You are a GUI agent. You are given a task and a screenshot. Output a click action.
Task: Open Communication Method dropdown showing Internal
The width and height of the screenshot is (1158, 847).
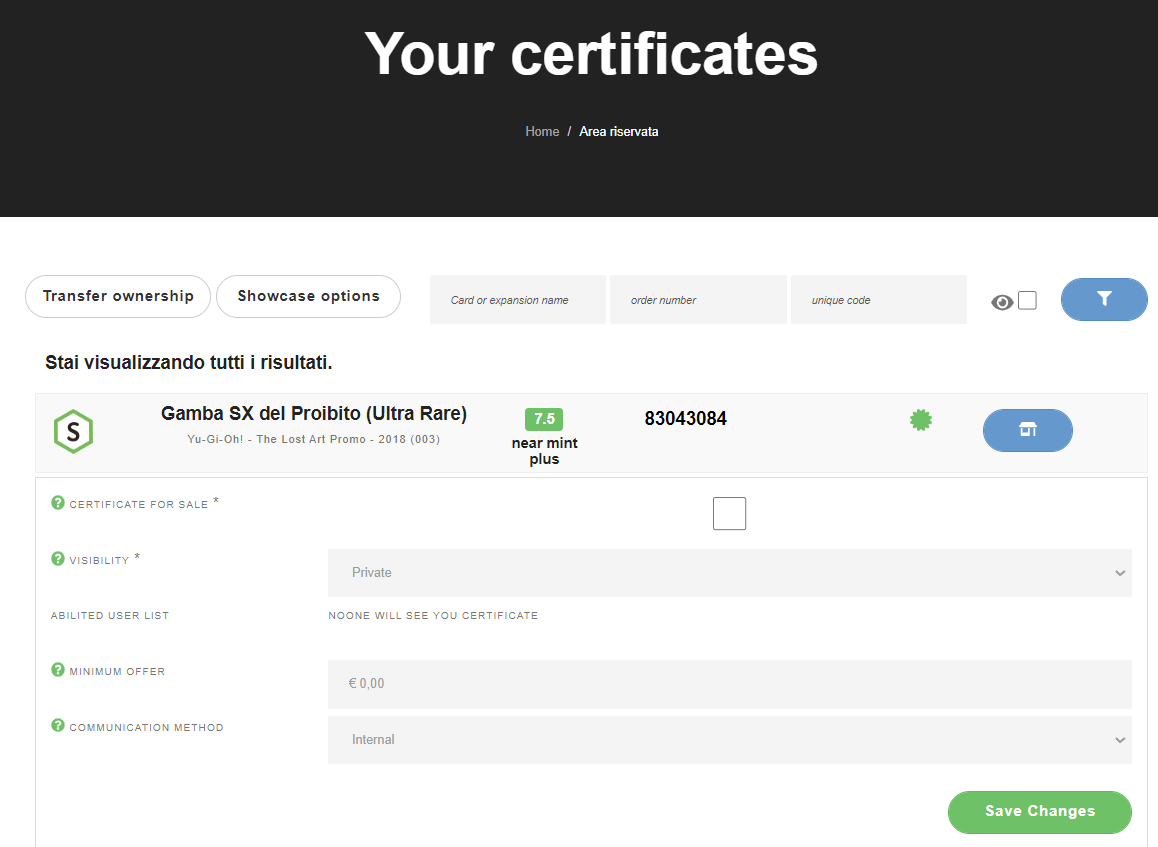[730, 740]
